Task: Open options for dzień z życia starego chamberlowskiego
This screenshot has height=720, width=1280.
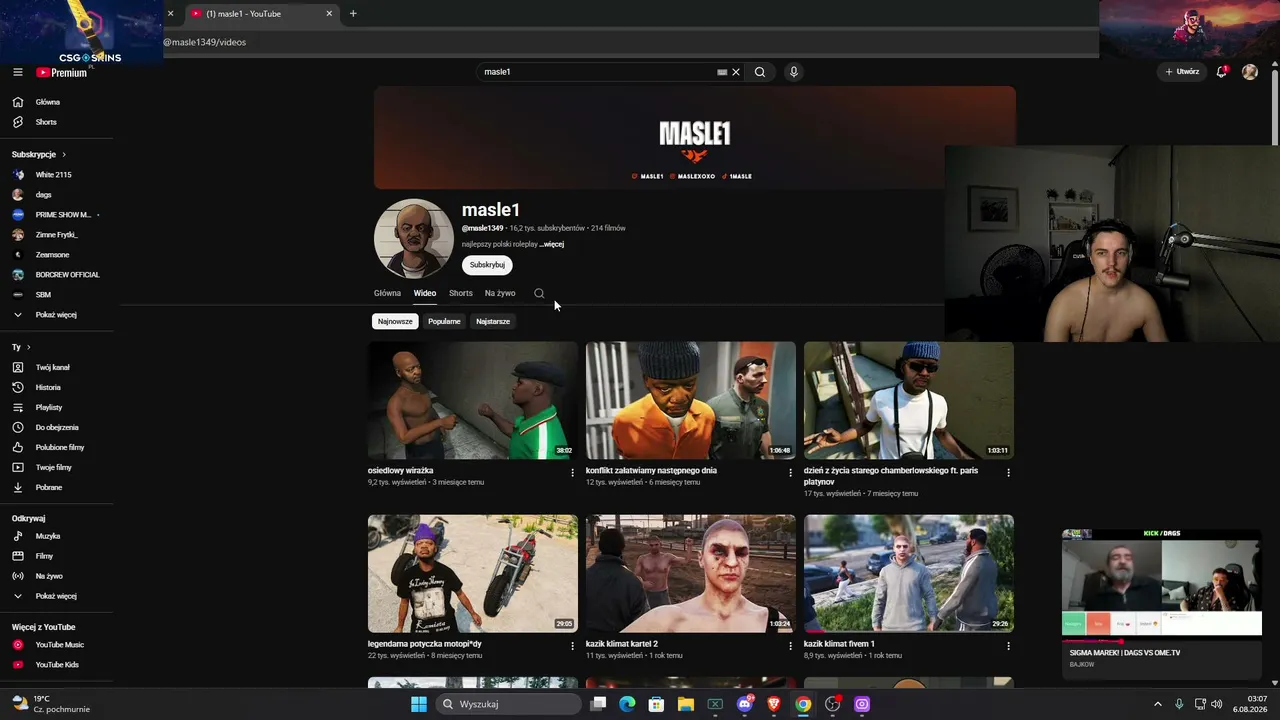Action: point(1008,472)
